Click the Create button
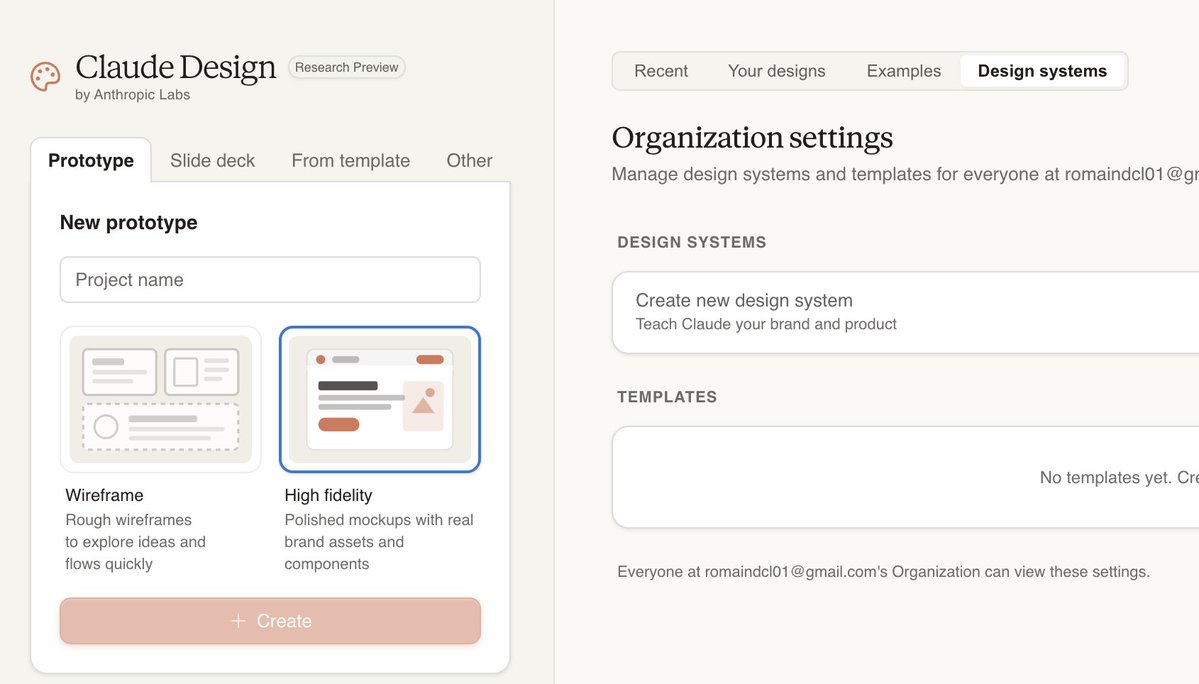Screen dimensions: 1199x684 [270, 621]
